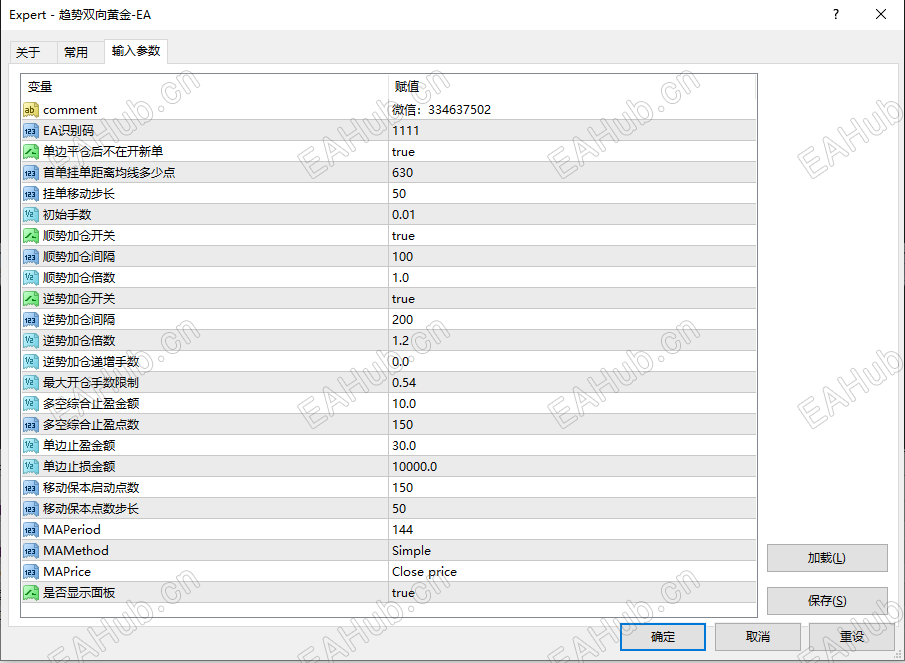Viewport: 905px width, 663px height.
Task: Click the 逆势加仓间隔 value 200
Action: pos(402,320)
